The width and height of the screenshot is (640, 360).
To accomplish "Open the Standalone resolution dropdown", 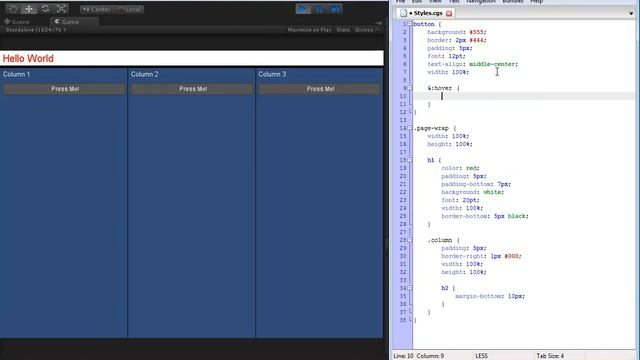I will (x=36, y=30).
